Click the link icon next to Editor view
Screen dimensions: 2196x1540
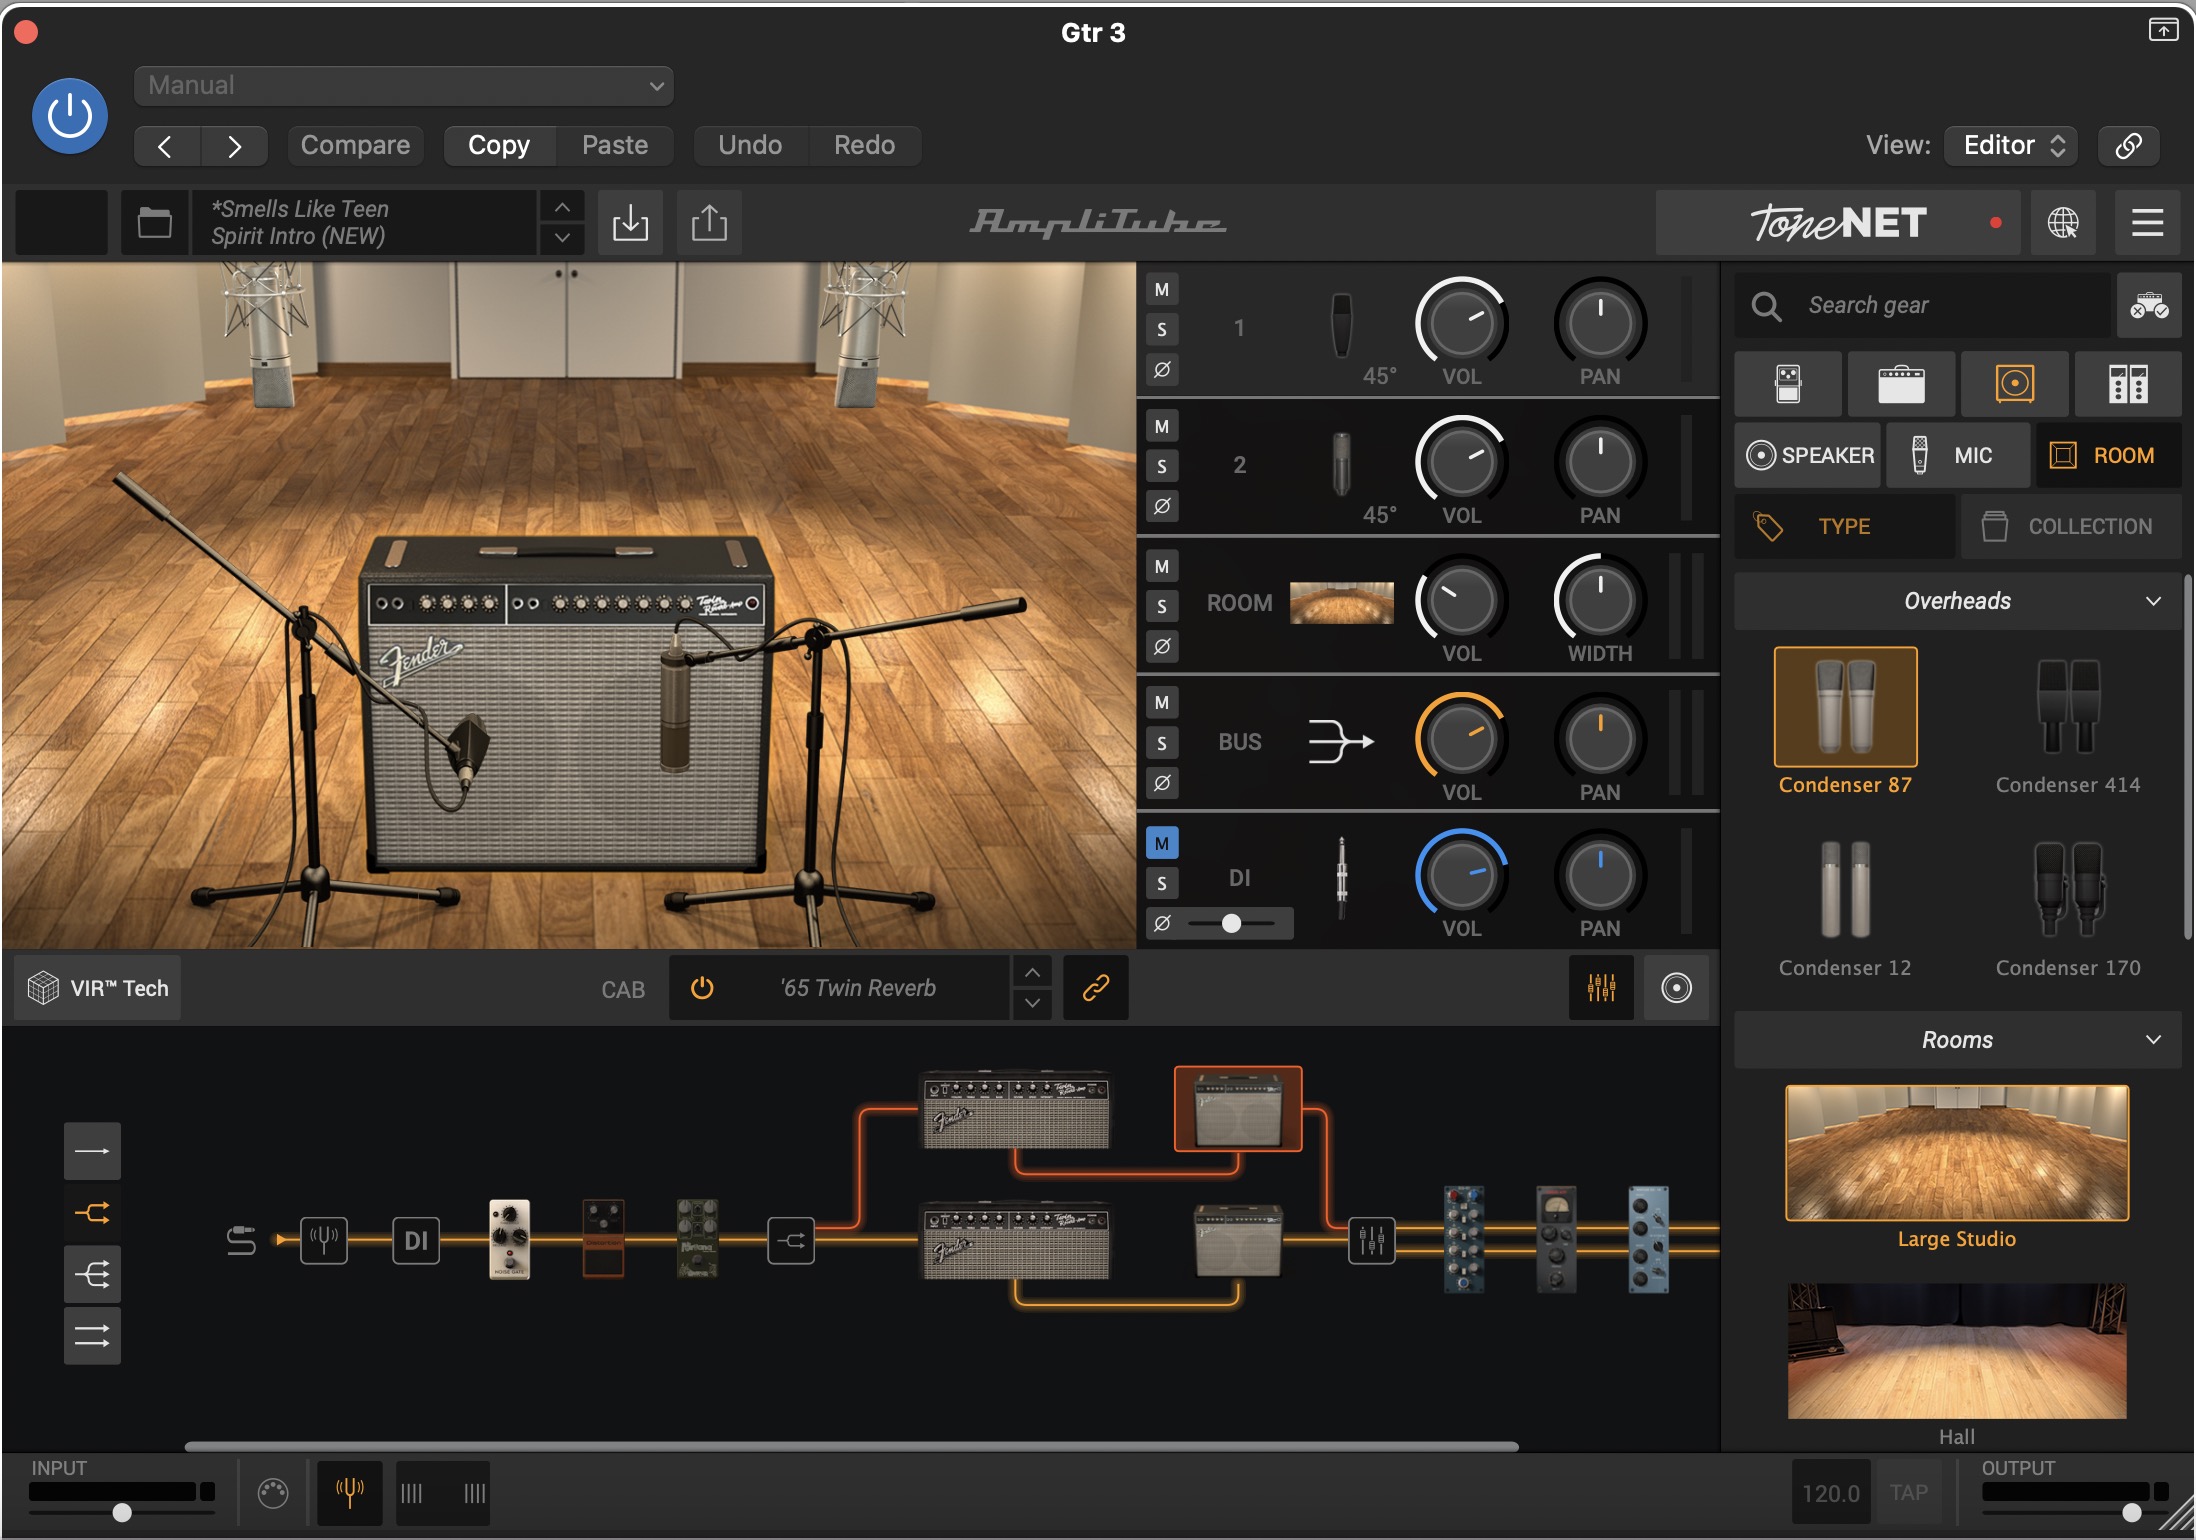click(x=2128, y=146)
